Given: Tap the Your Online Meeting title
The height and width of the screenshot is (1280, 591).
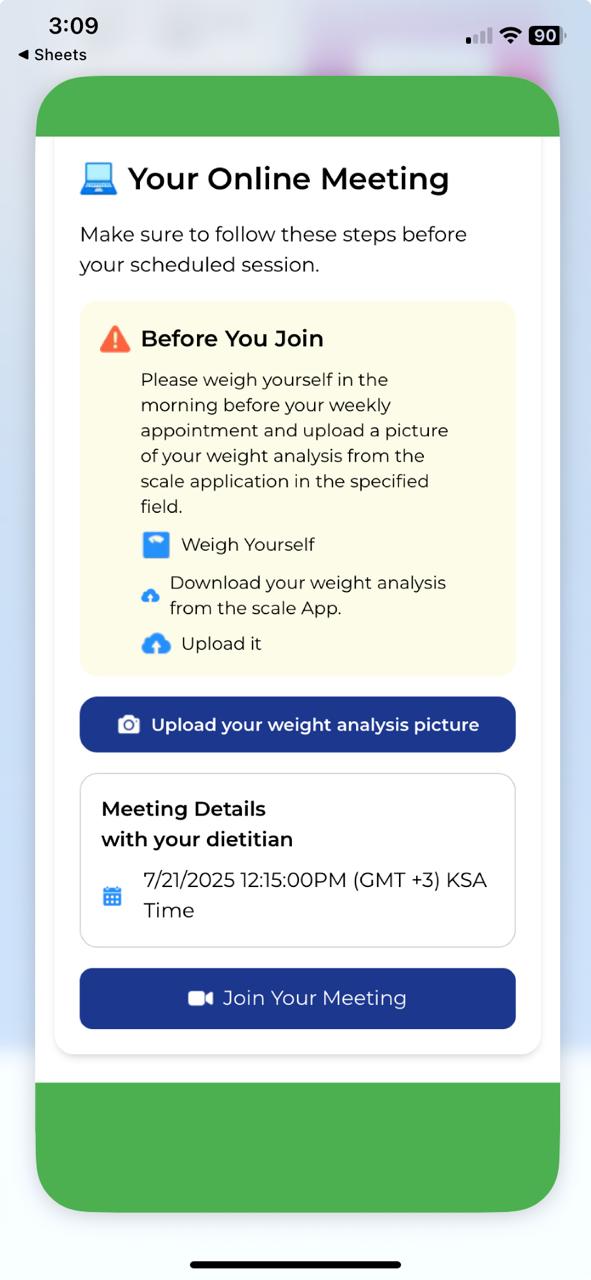Looking at the screenshot, I should coord(288,179).
